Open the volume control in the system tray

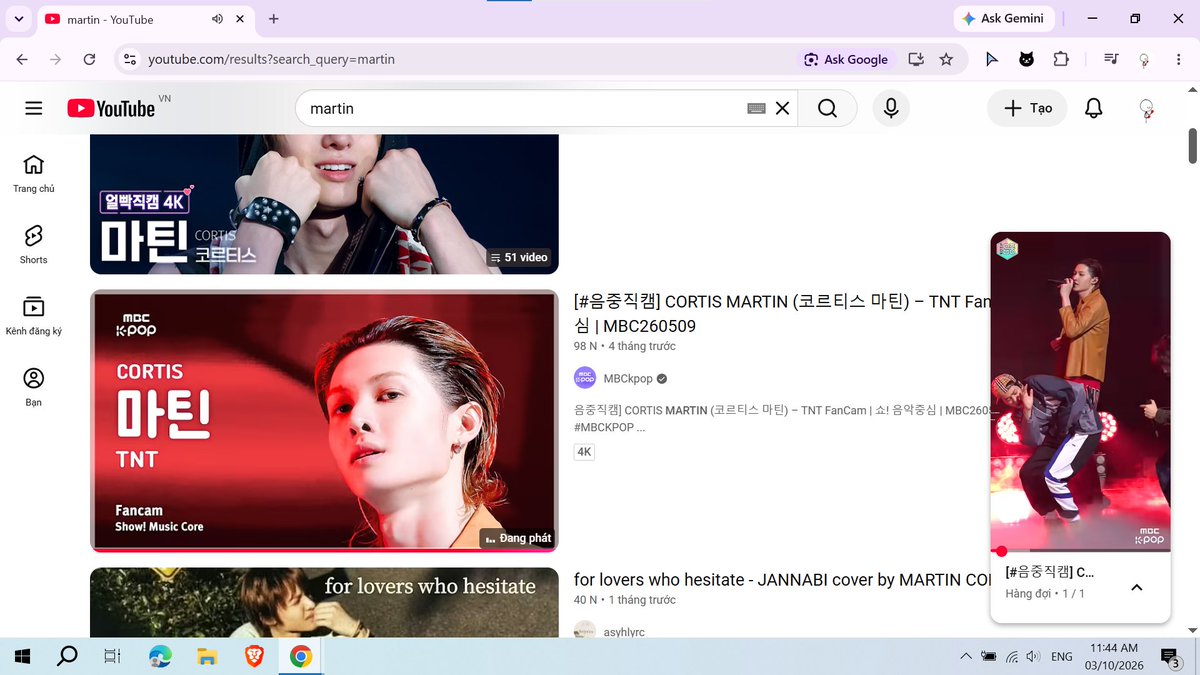1033,656
